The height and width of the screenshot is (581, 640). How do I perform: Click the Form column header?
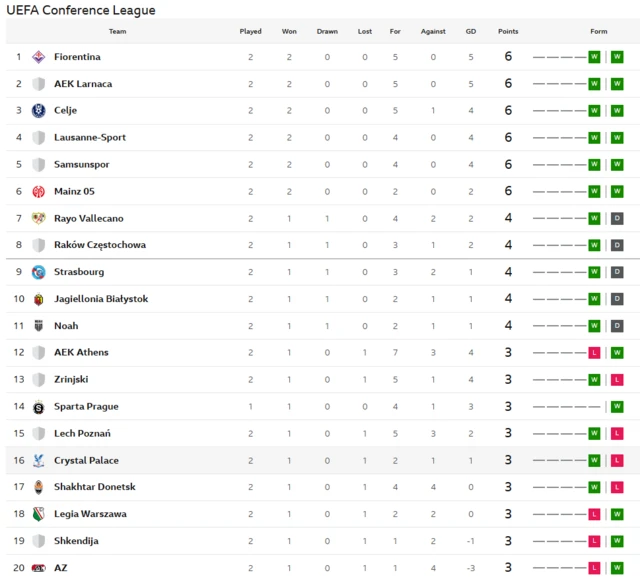598,31
